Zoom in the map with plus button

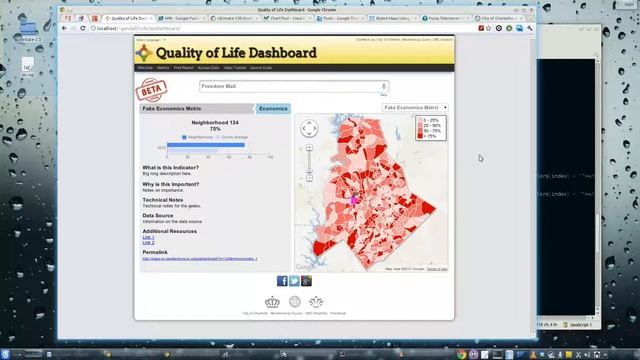tap(309, 147)
